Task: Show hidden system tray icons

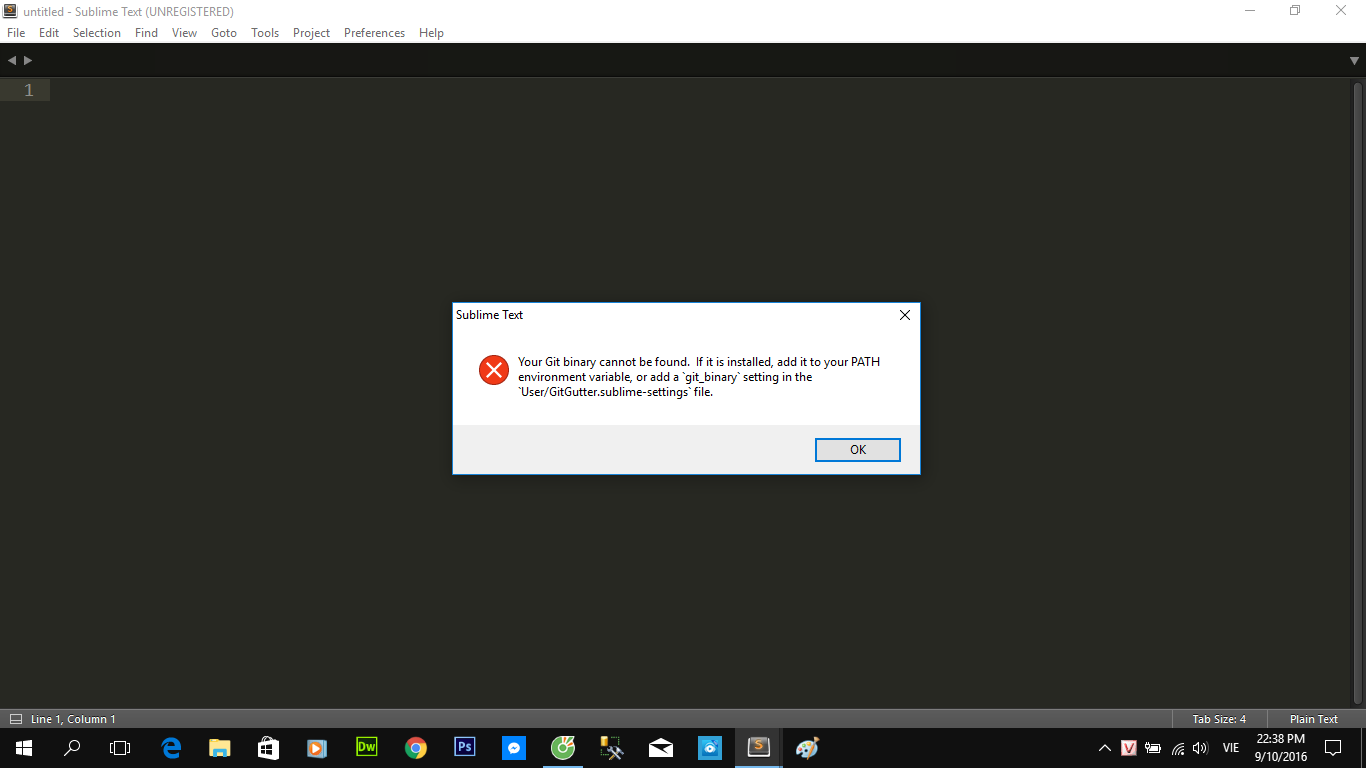Action: pyautogui.click(x=1105, y=748)
